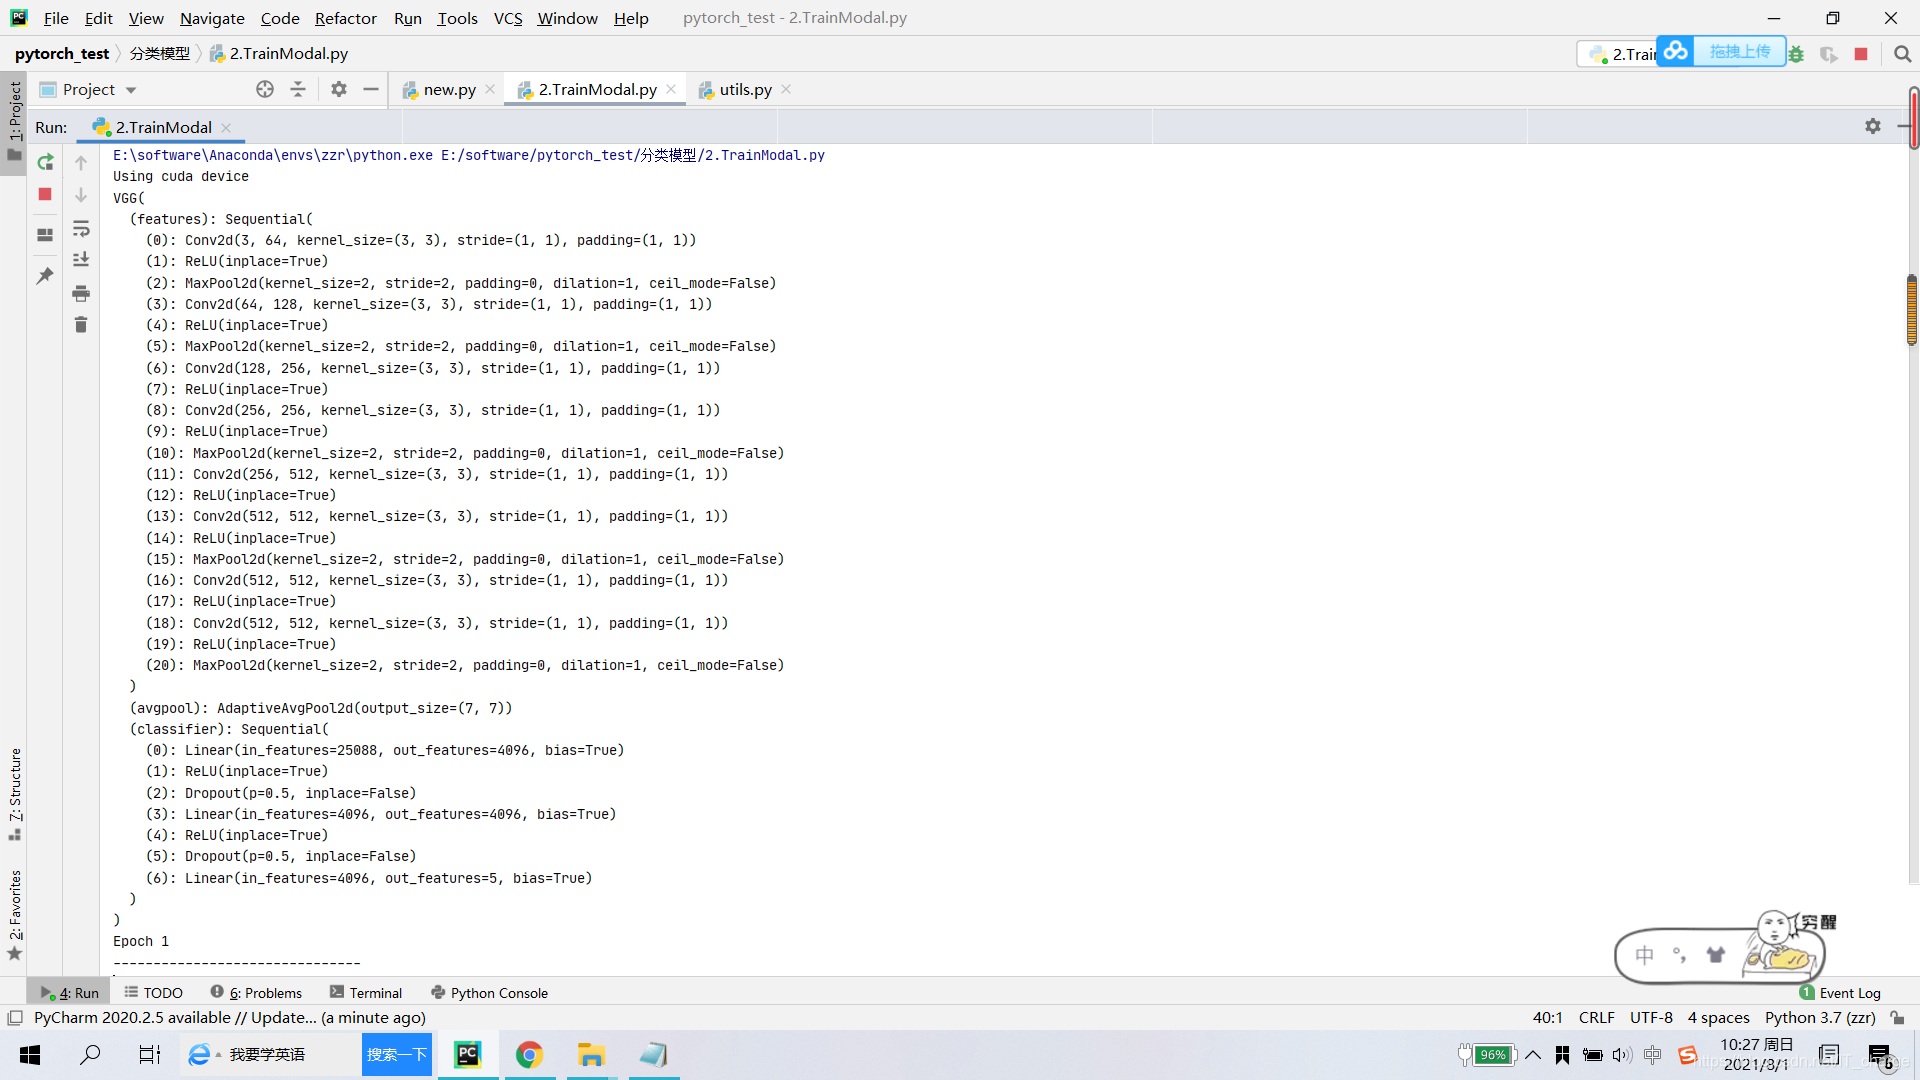Click PyCharm 2020.2.5 update notification
The width and height of the screenshot is (1920, 1080).
pyautogui.click(x=230, y=1017)
